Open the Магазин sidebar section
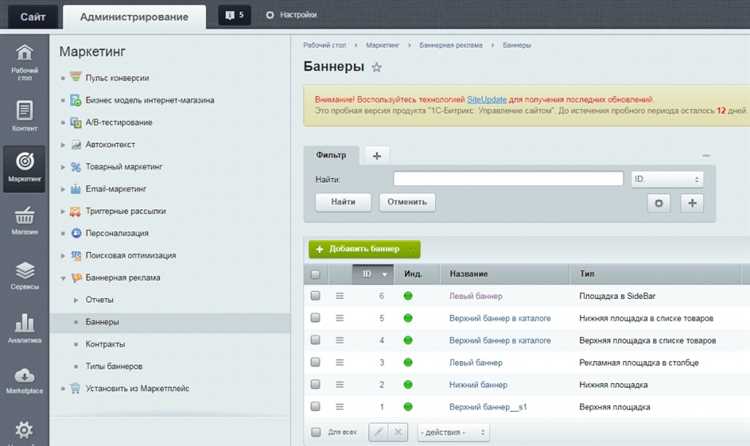The height and width of the screenshot is (446, 750). (x=24, y=221)
